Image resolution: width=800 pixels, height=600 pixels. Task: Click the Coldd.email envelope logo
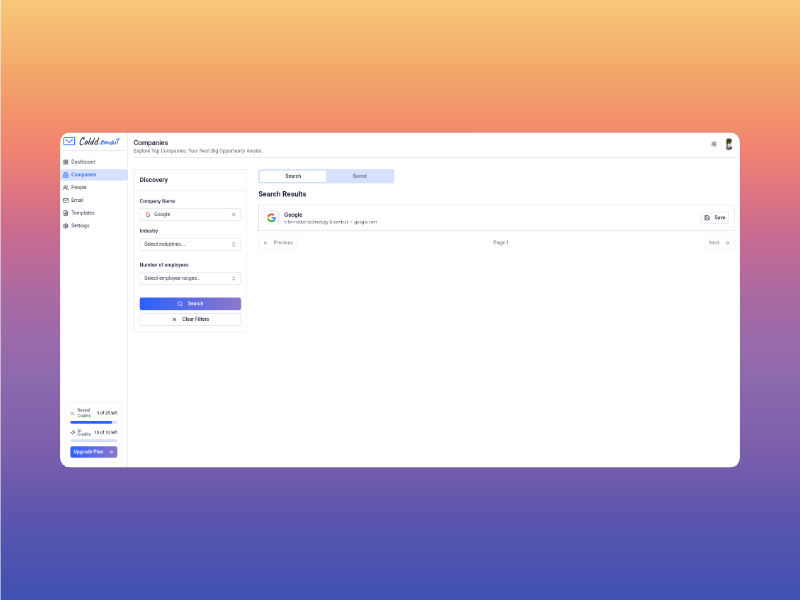click(69, 142)
